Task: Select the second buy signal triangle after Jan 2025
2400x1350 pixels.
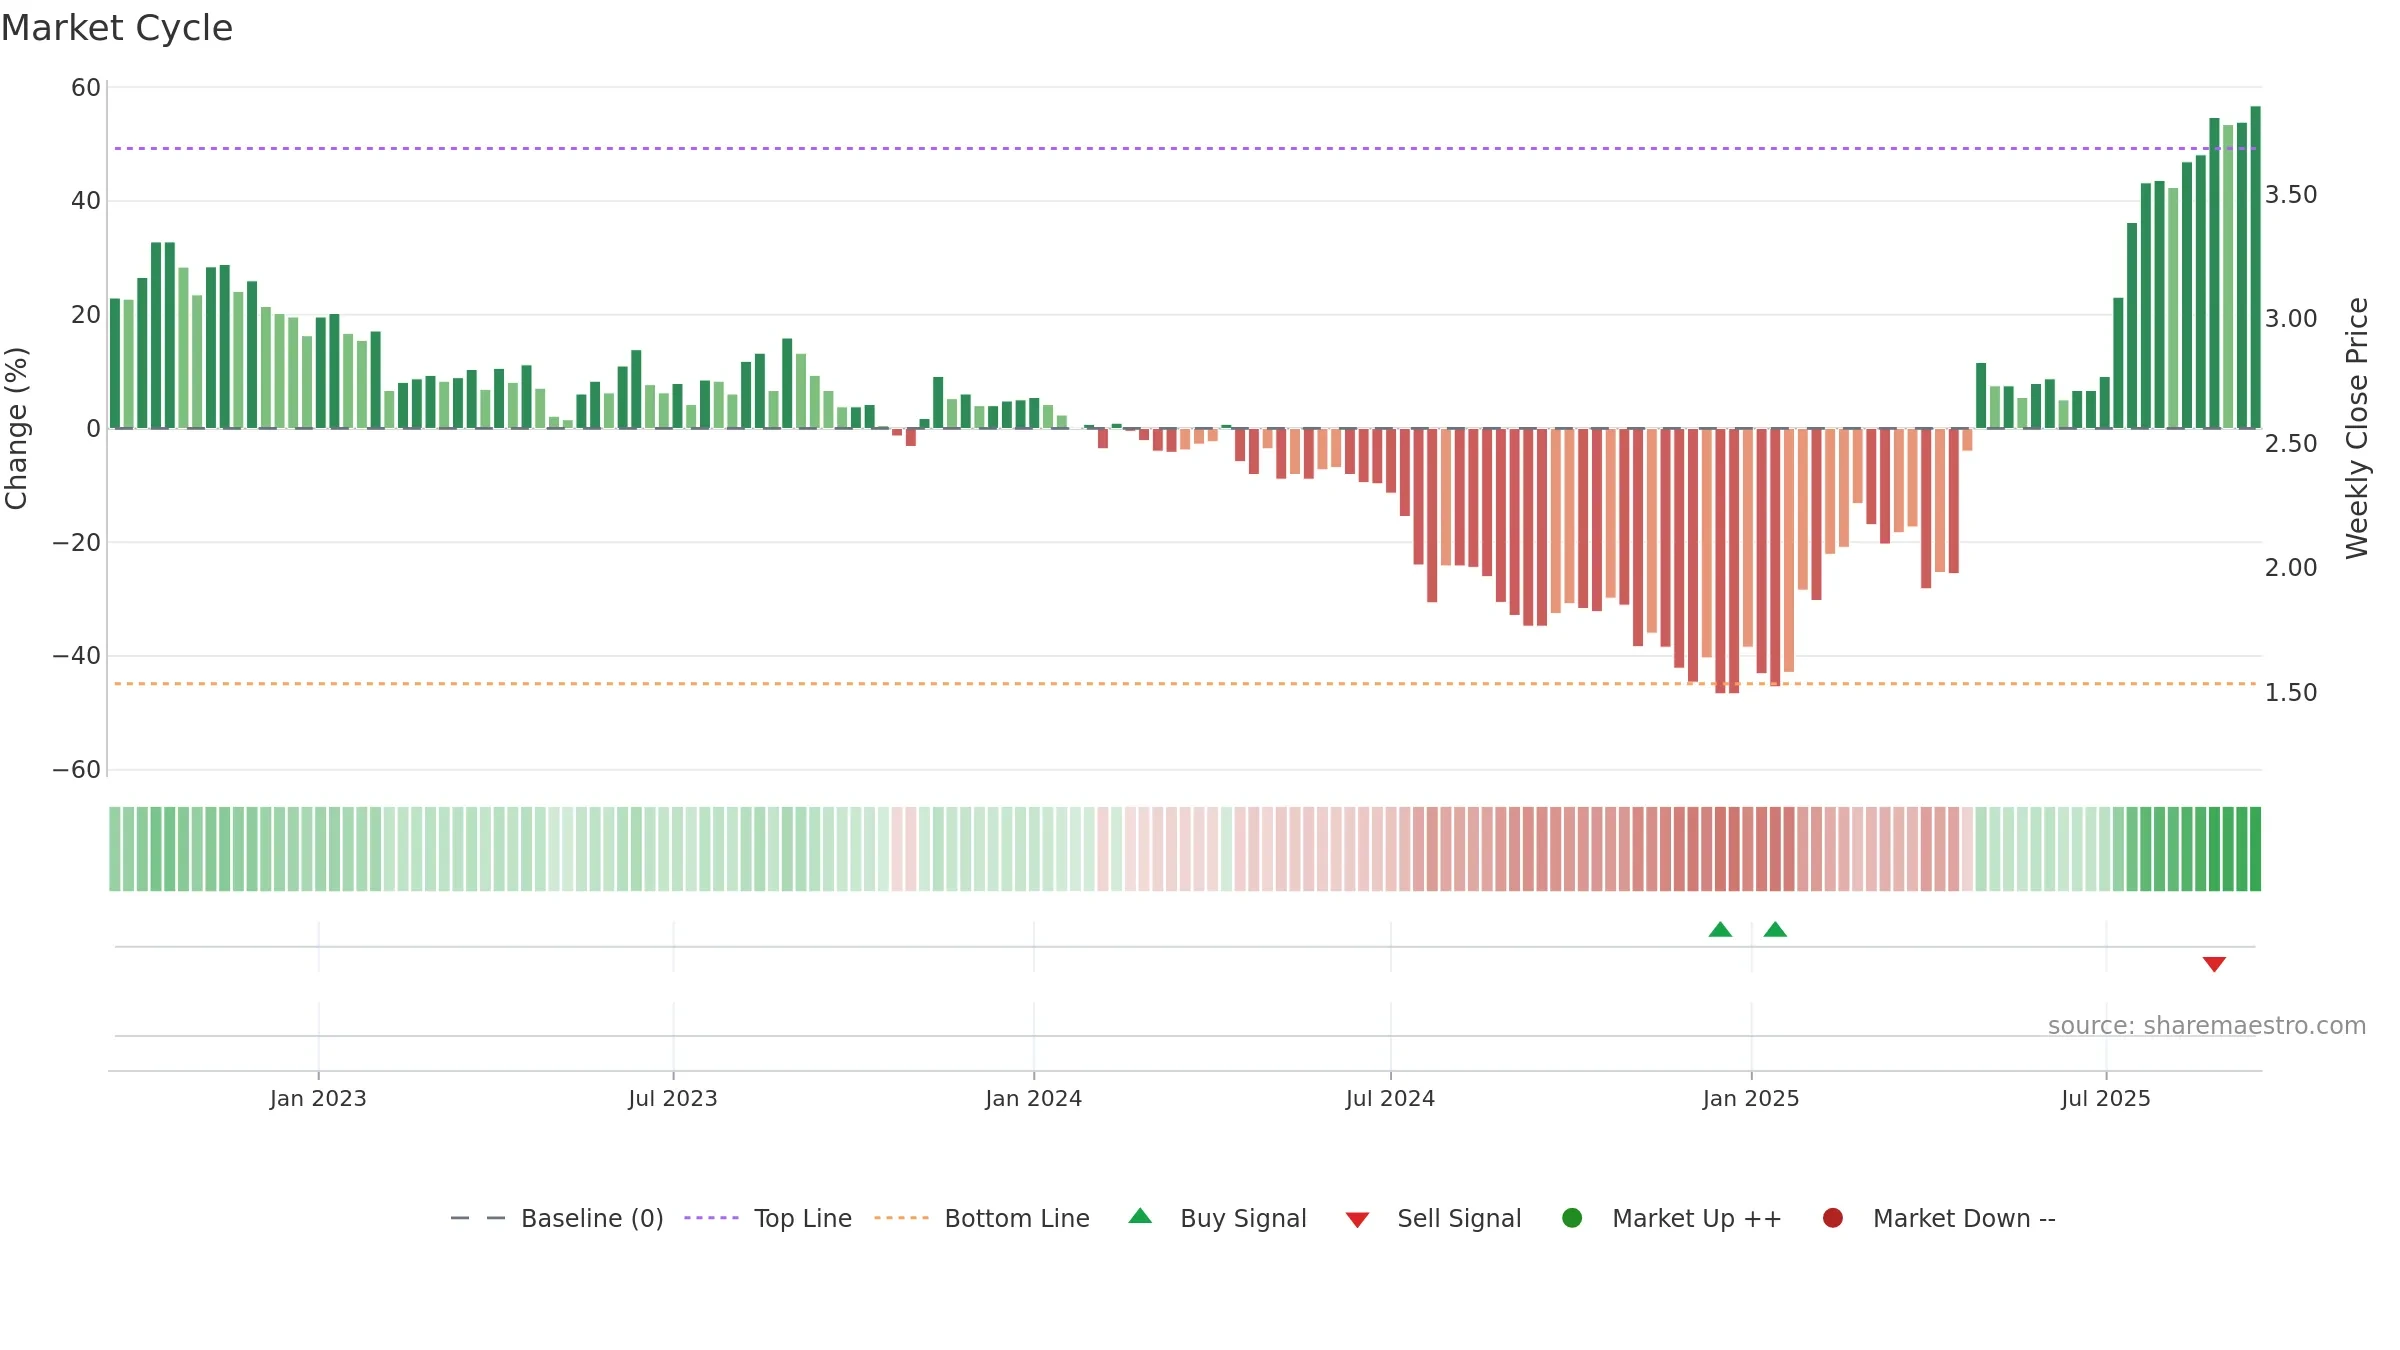Action: point(1775,930)
